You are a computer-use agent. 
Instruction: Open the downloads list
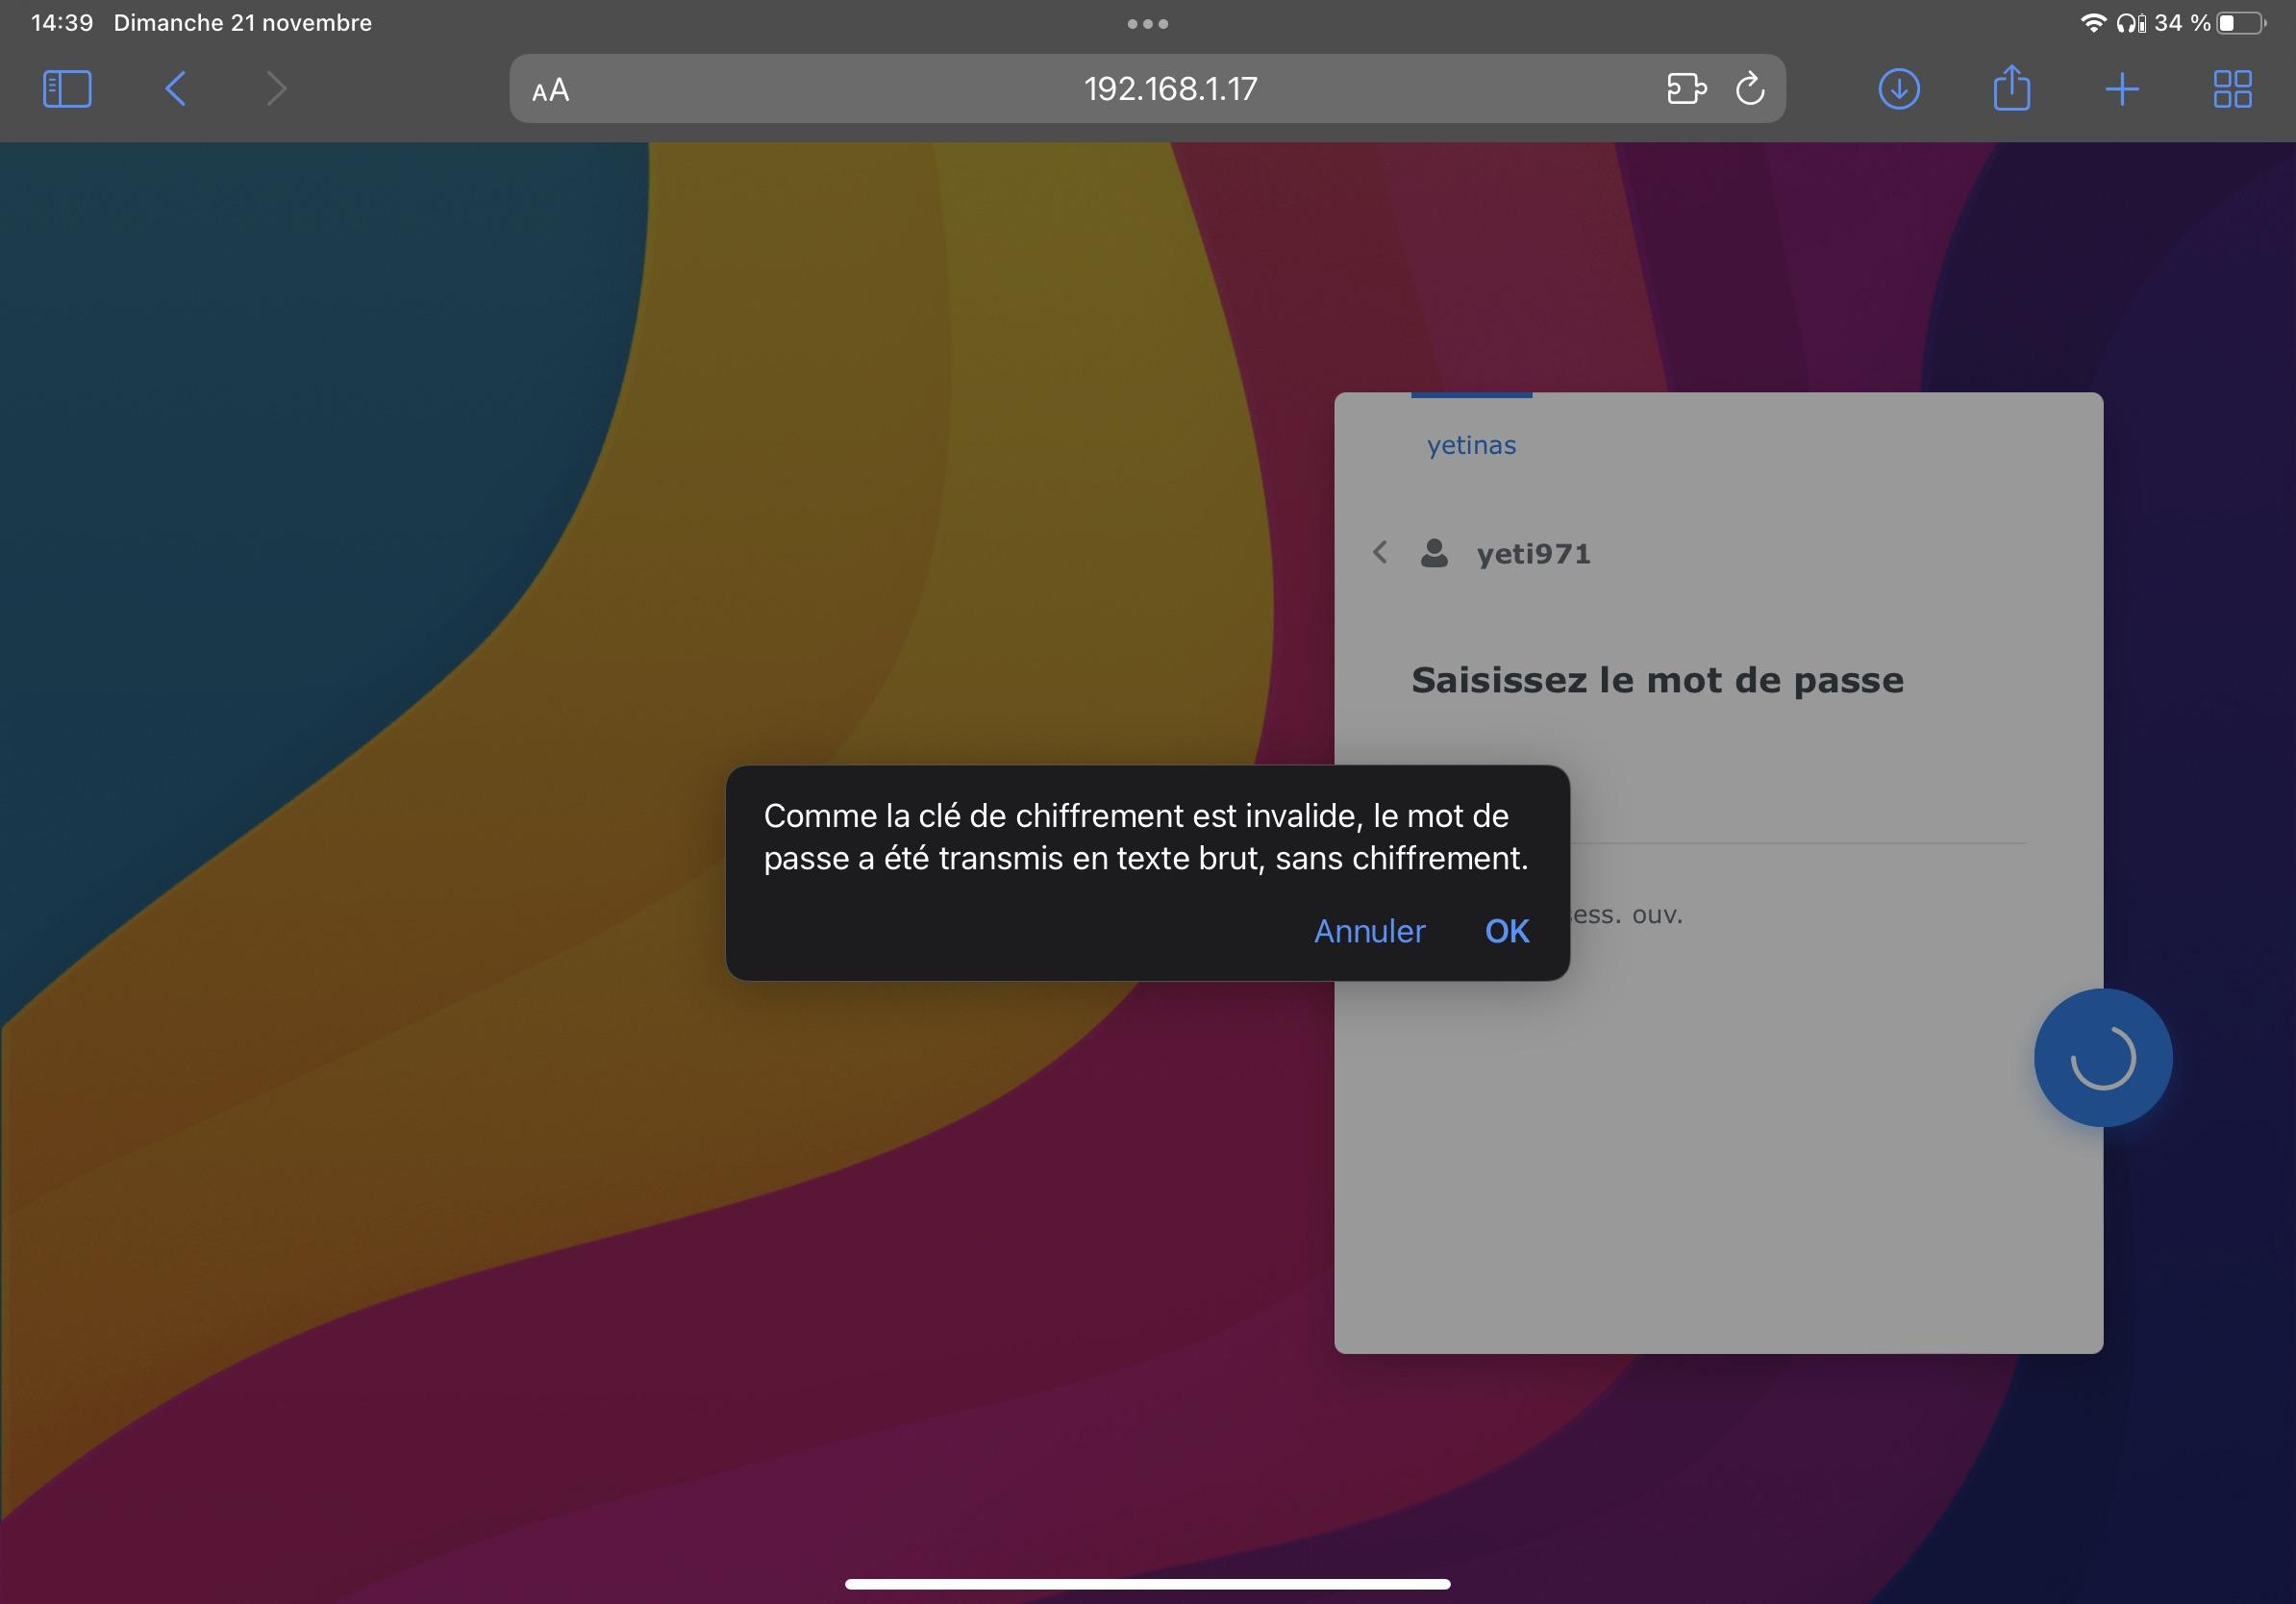(x=1898, y=89)
